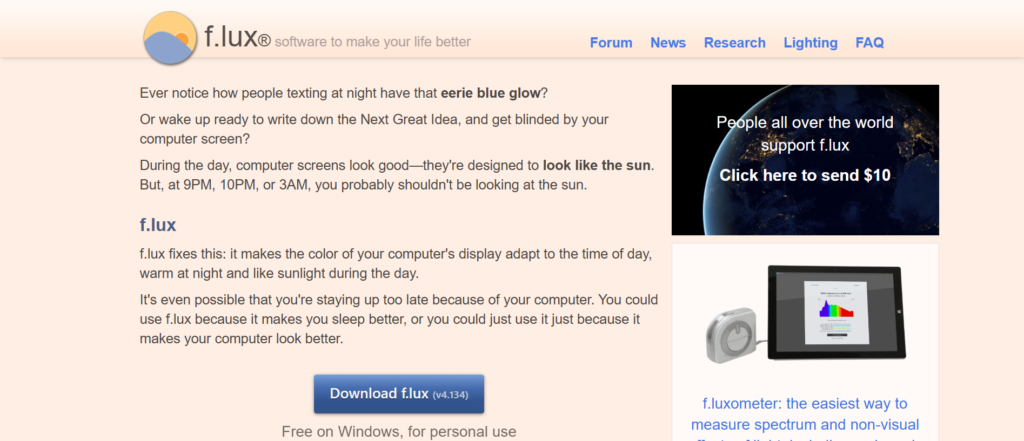The width and height of the screenshot is (1024, 441).
Task: Go to the News section
Action: pyautogui.click(x=668, y=43)
